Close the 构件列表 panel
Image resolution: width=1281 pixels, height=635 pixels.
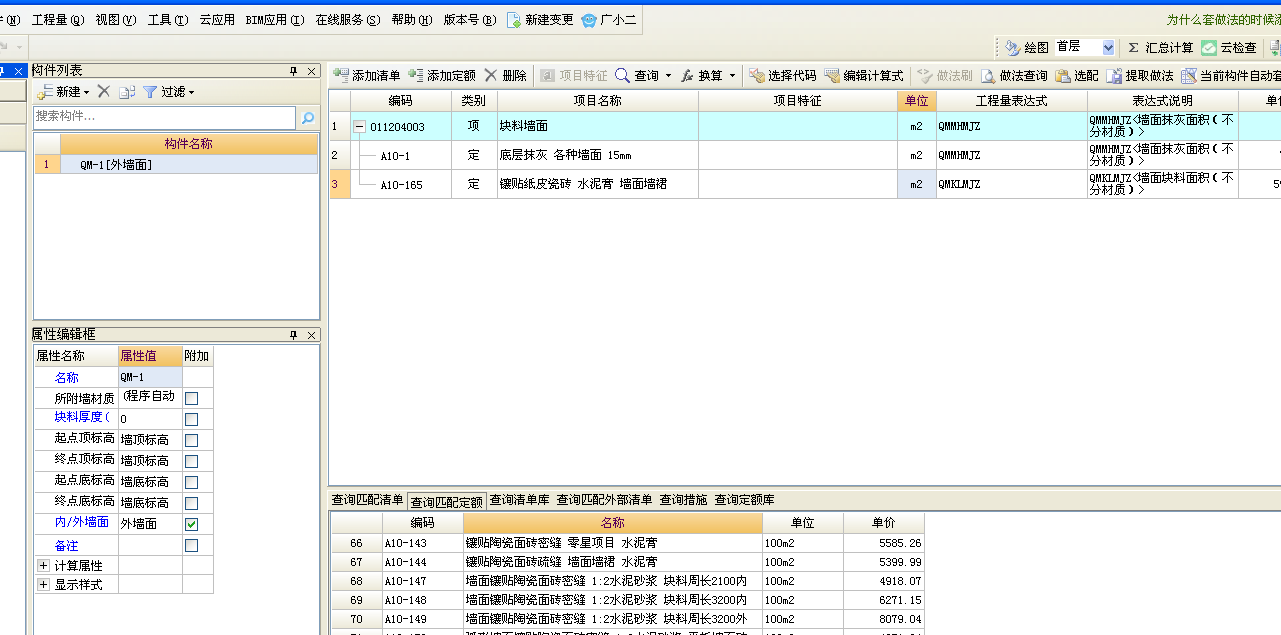pyautogui.click(x=311, y=71)
